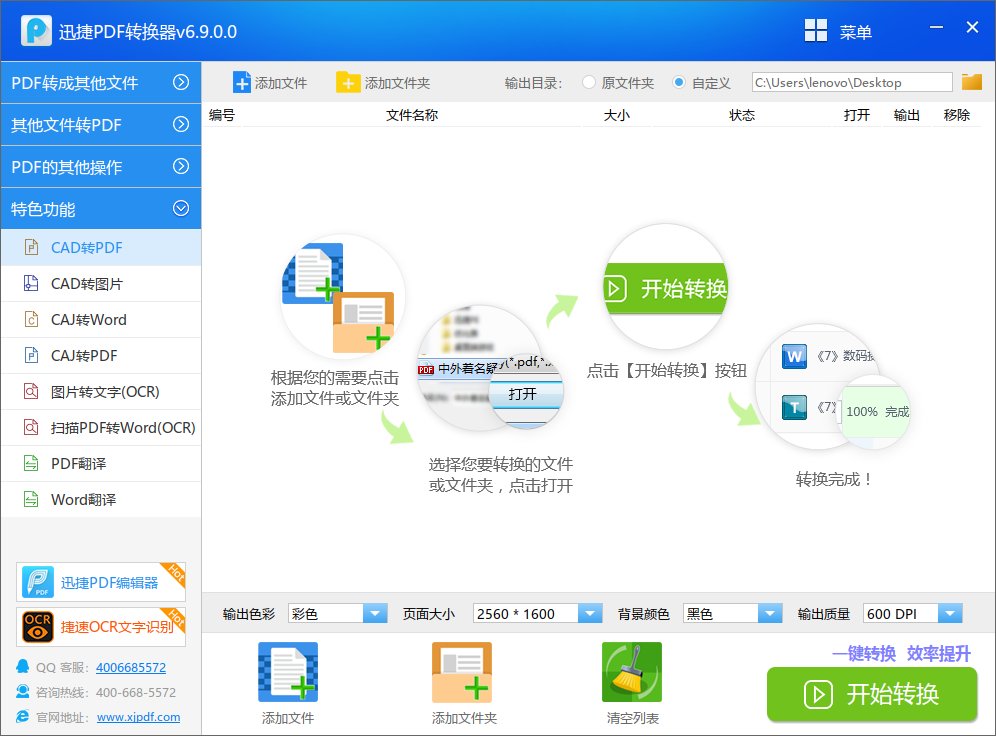Click the play icon on 开始转换 button
This screenshot has width=996, height=736.
click(x=818, y=694)
